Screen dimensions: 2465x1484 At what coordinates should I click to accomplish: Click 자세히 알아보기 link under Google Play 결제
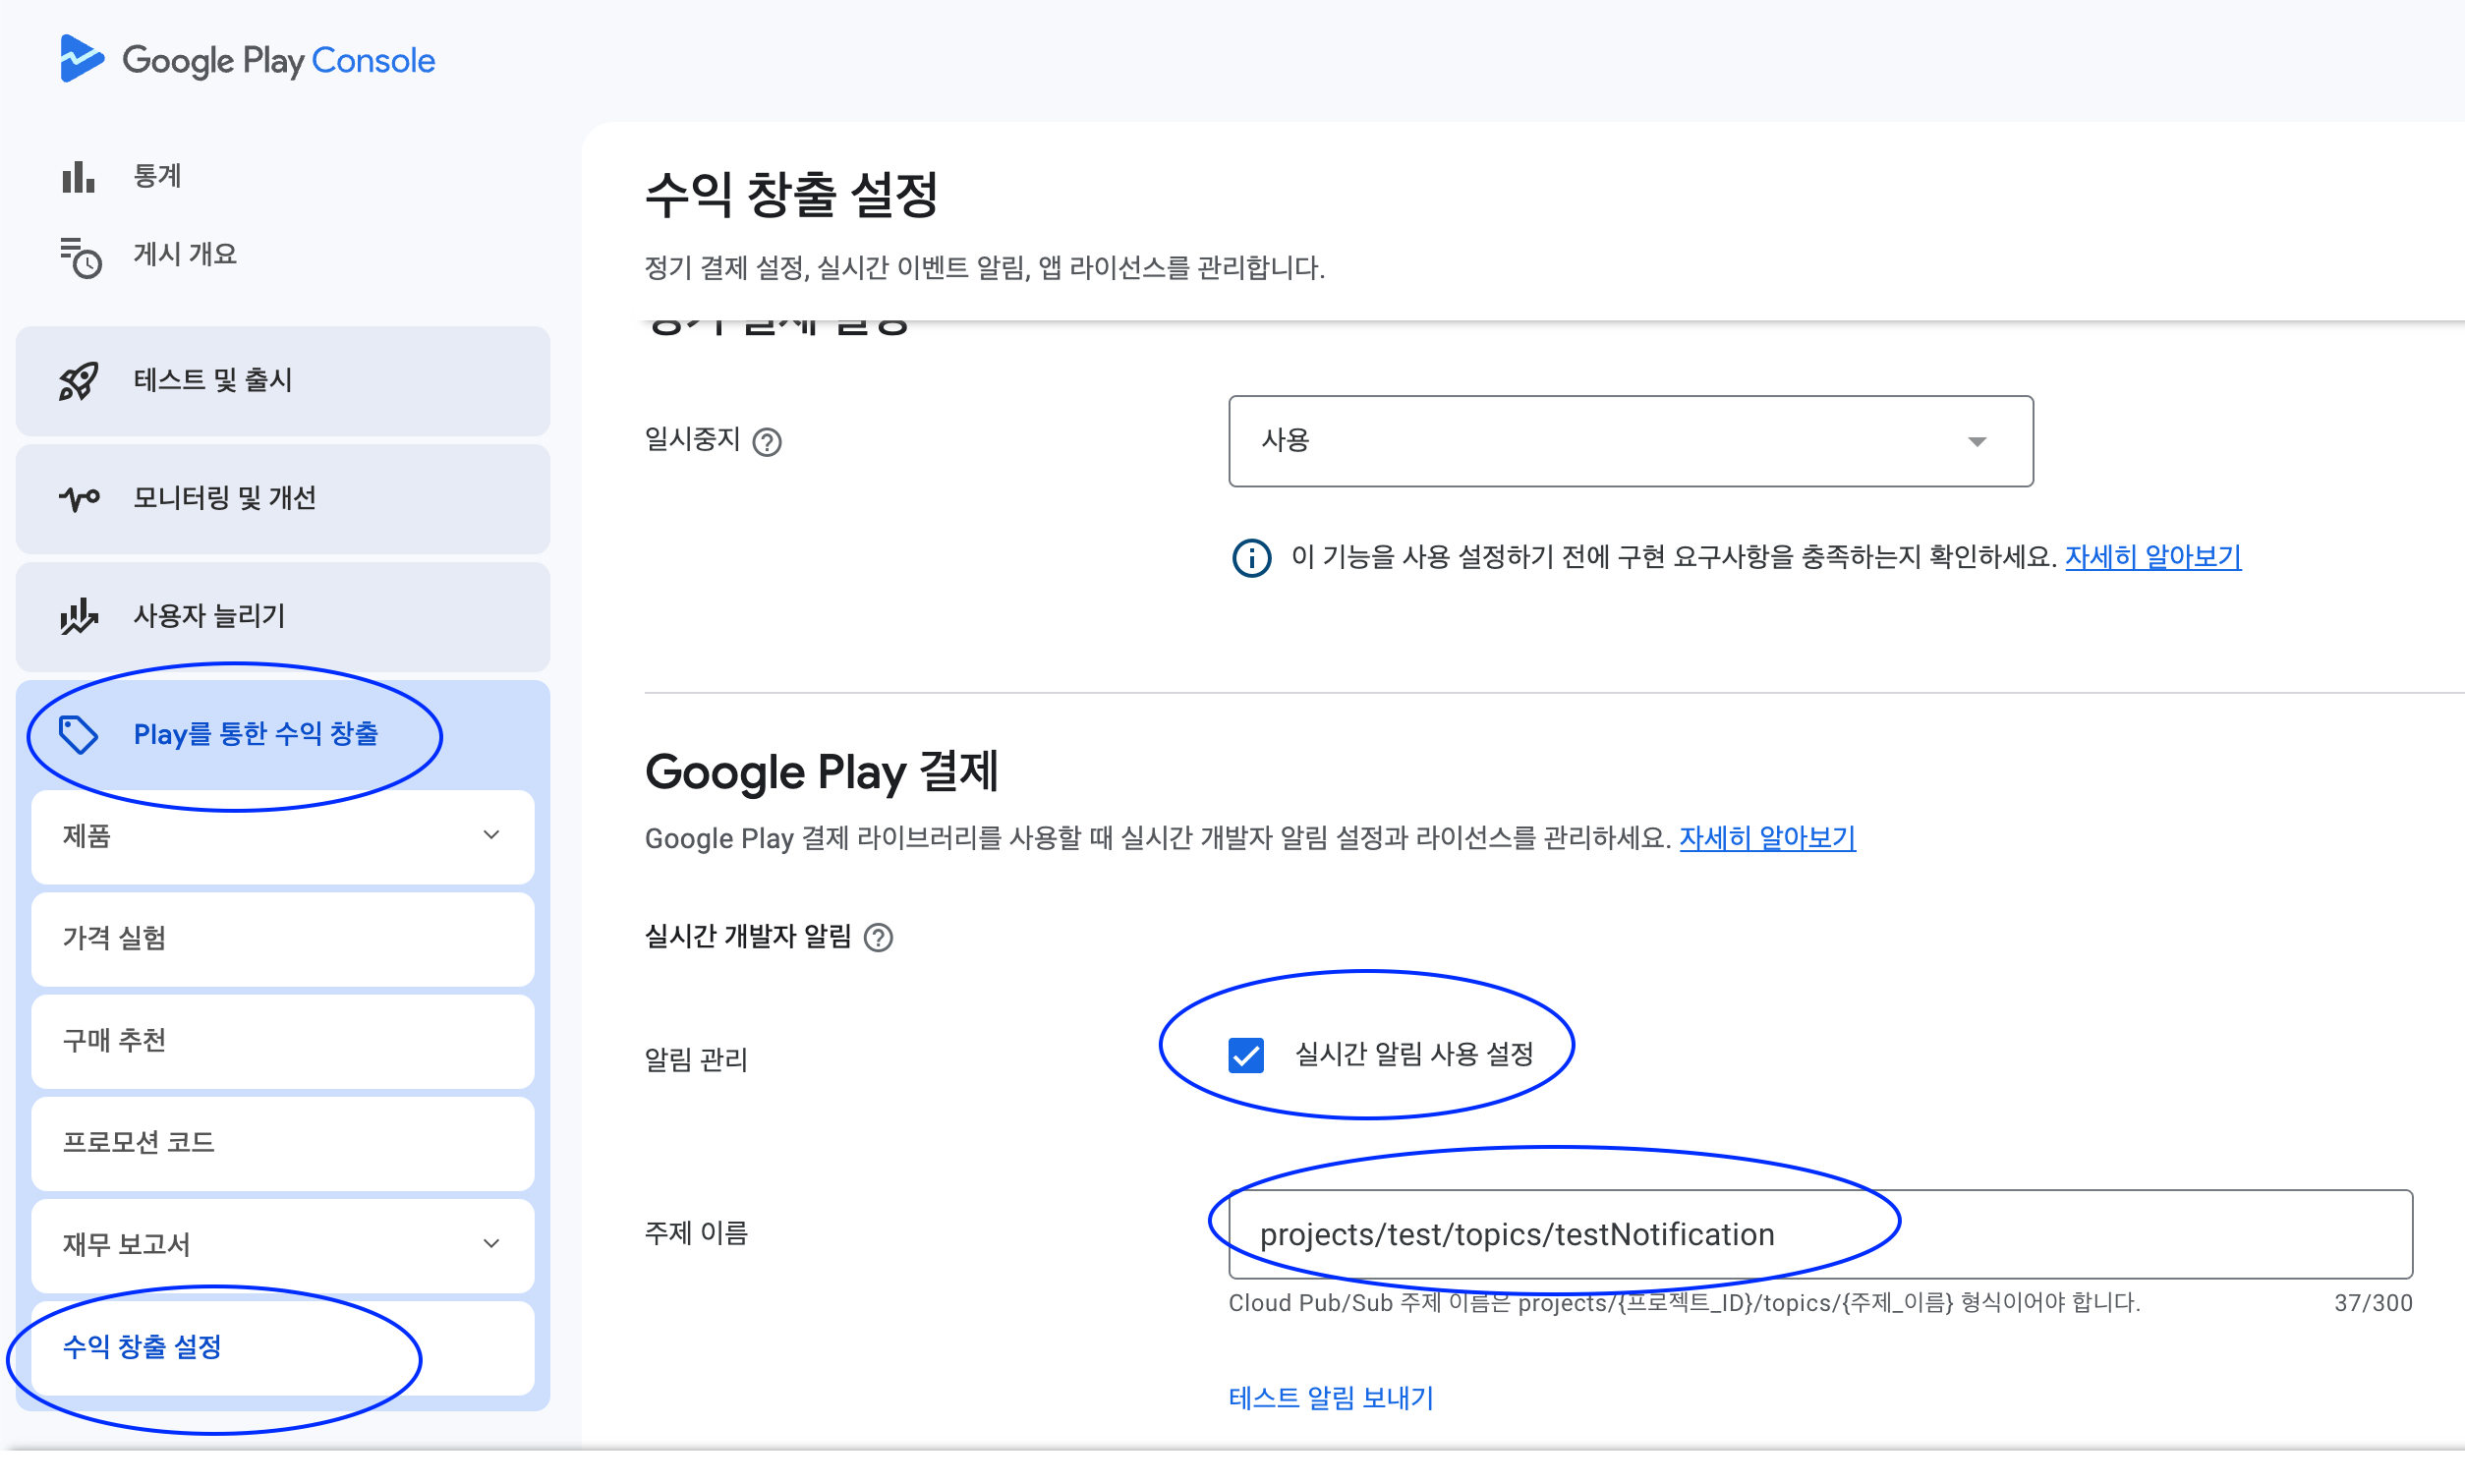click(1766, 838)
